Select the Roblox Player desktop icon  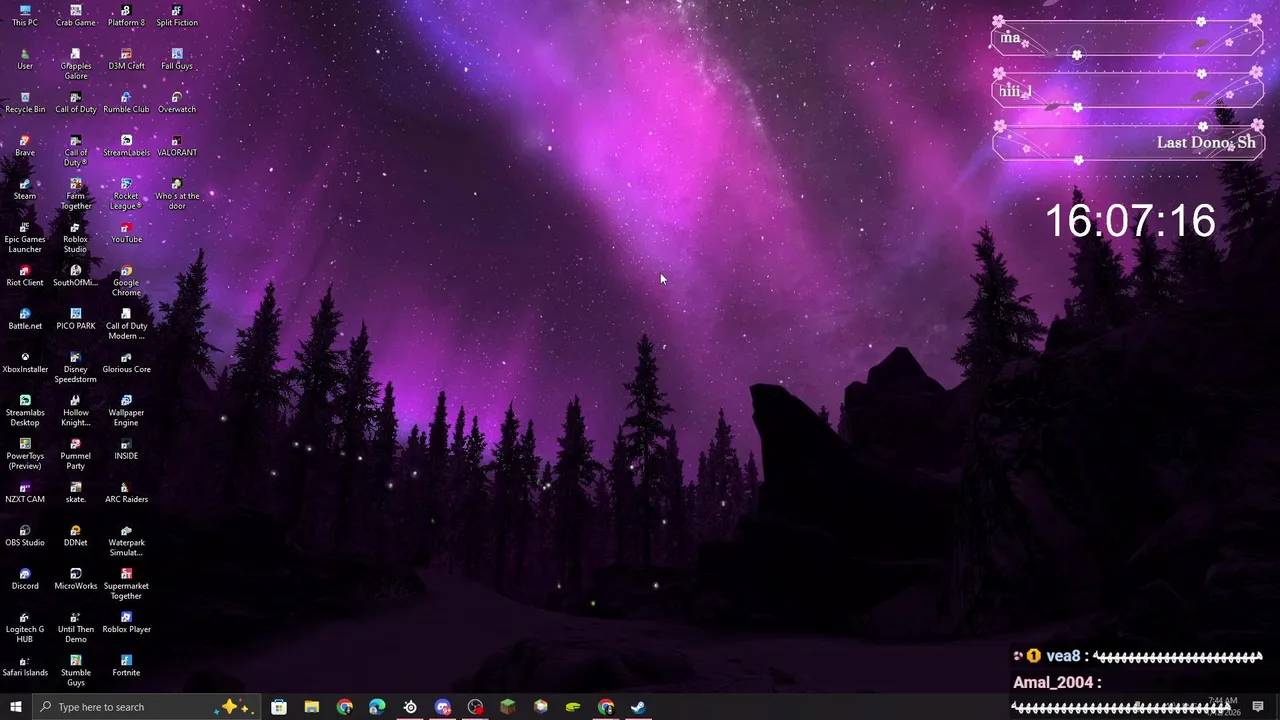126,622
